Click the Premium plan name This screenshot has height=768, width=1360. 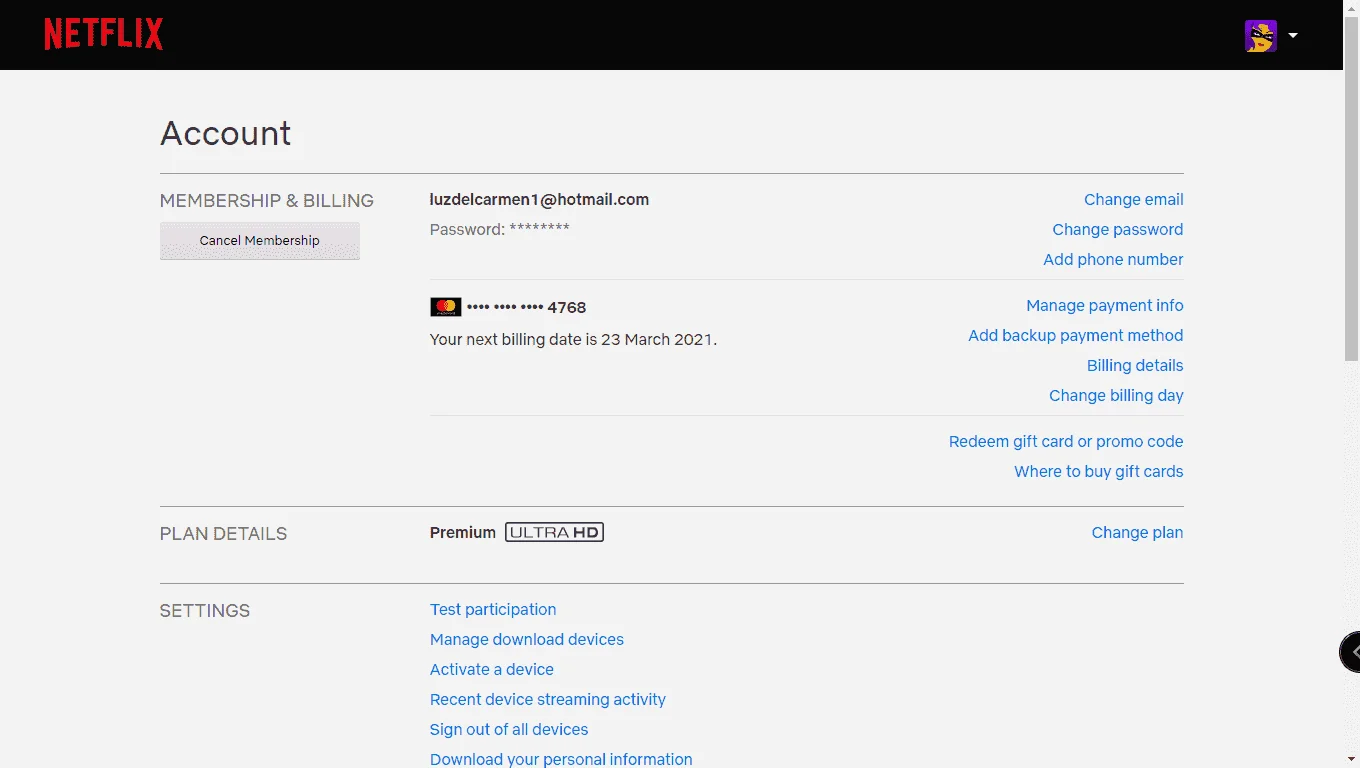click(x=463, y=533)
